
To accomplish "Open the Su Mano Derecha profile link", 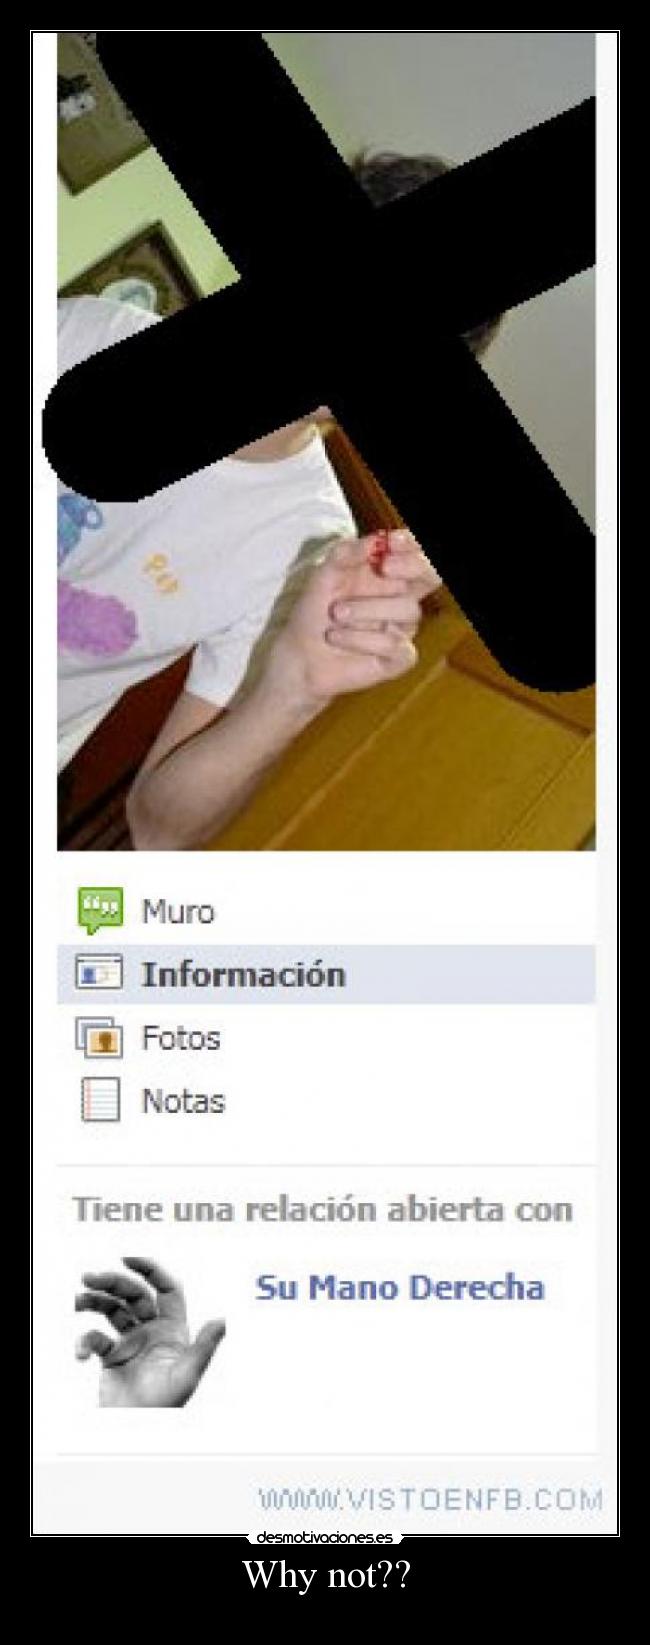I will 400,1287.
